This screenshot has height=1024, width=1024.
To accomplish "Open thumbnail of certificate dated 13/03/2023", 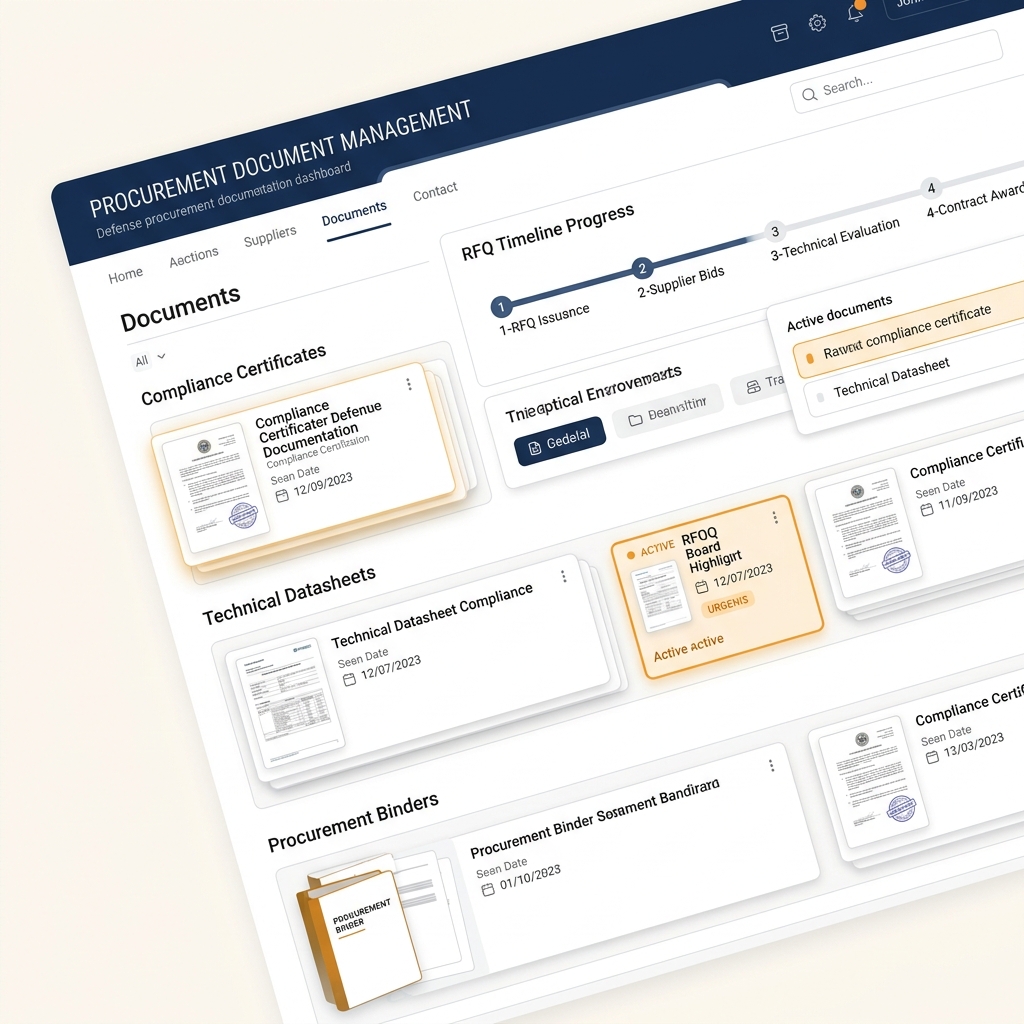I will click(875, 781).
